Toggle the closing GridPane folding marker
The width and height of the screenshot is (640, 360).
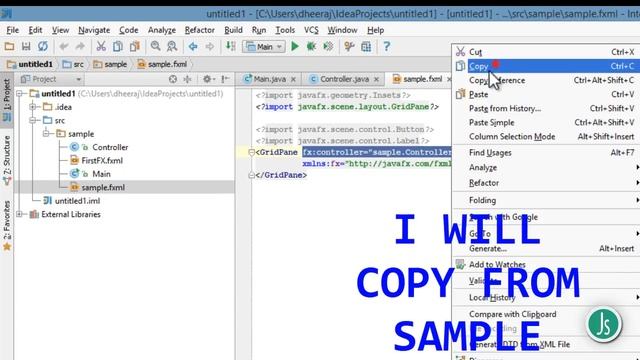click(251, 175)
